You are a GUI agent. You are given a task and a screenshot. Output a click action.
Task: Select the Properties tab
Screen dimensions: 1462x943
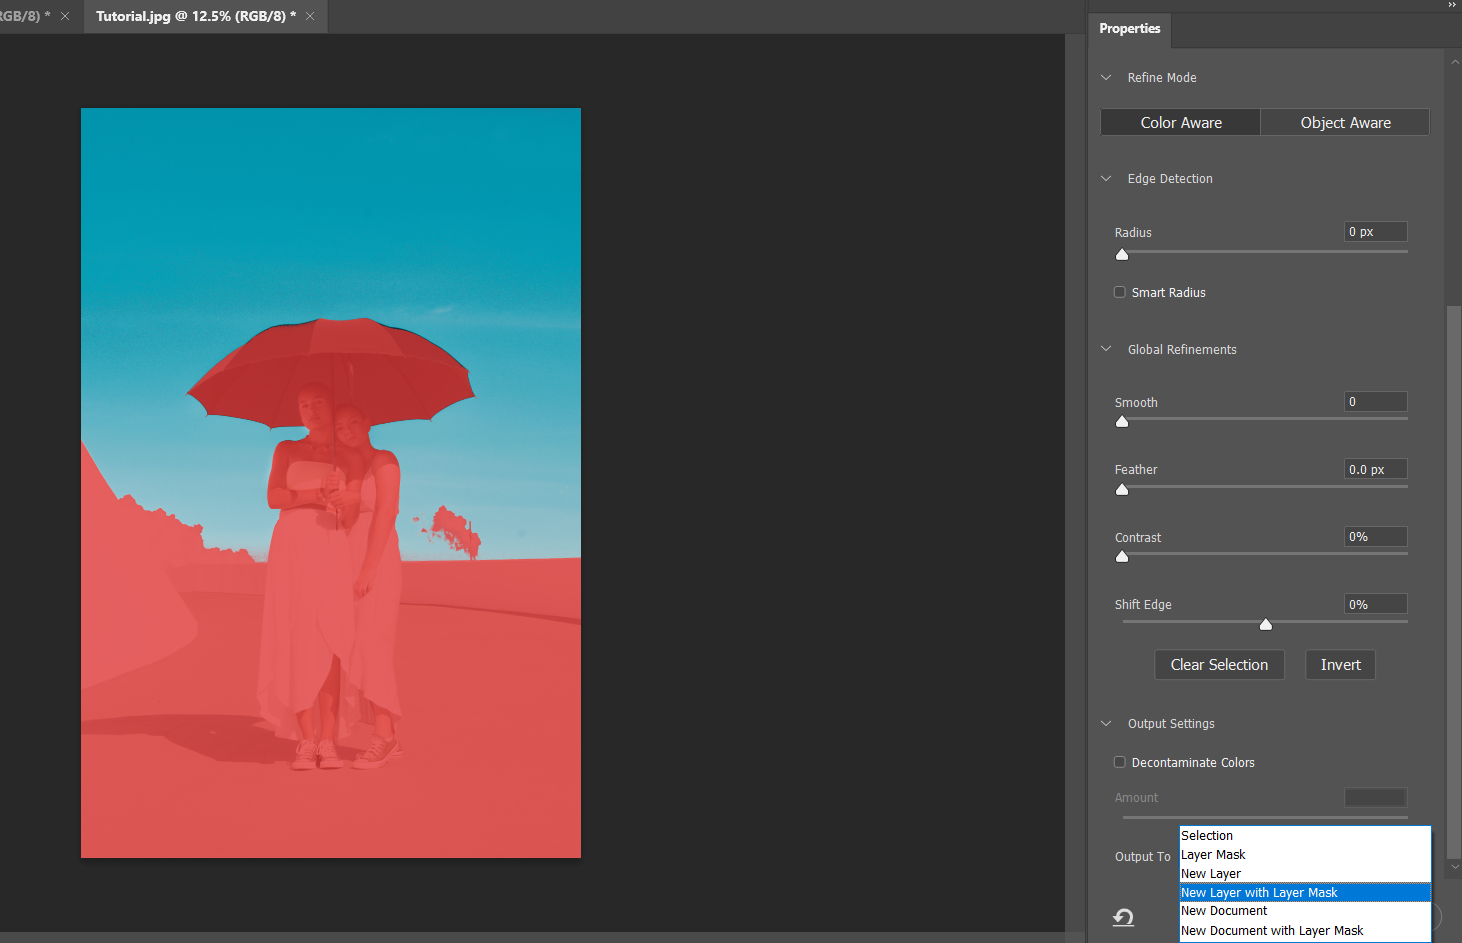[1129, 29]
